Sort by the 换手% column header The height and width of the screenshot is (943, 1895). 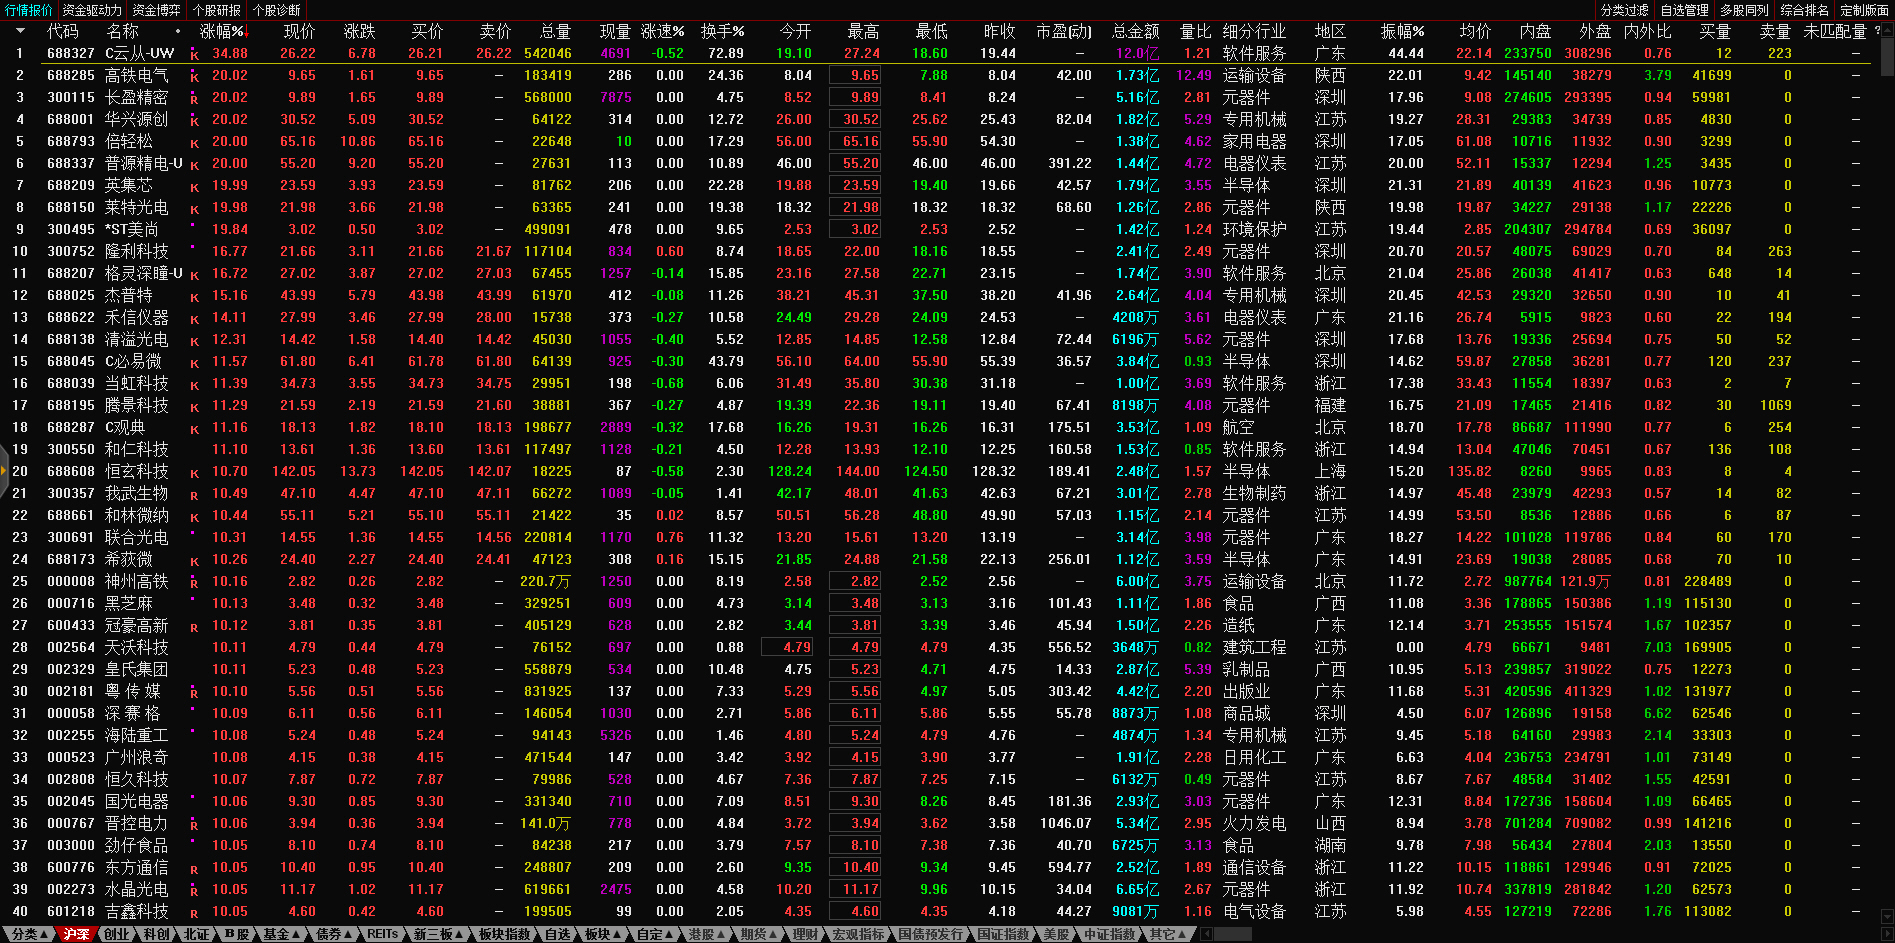point(722,31)
